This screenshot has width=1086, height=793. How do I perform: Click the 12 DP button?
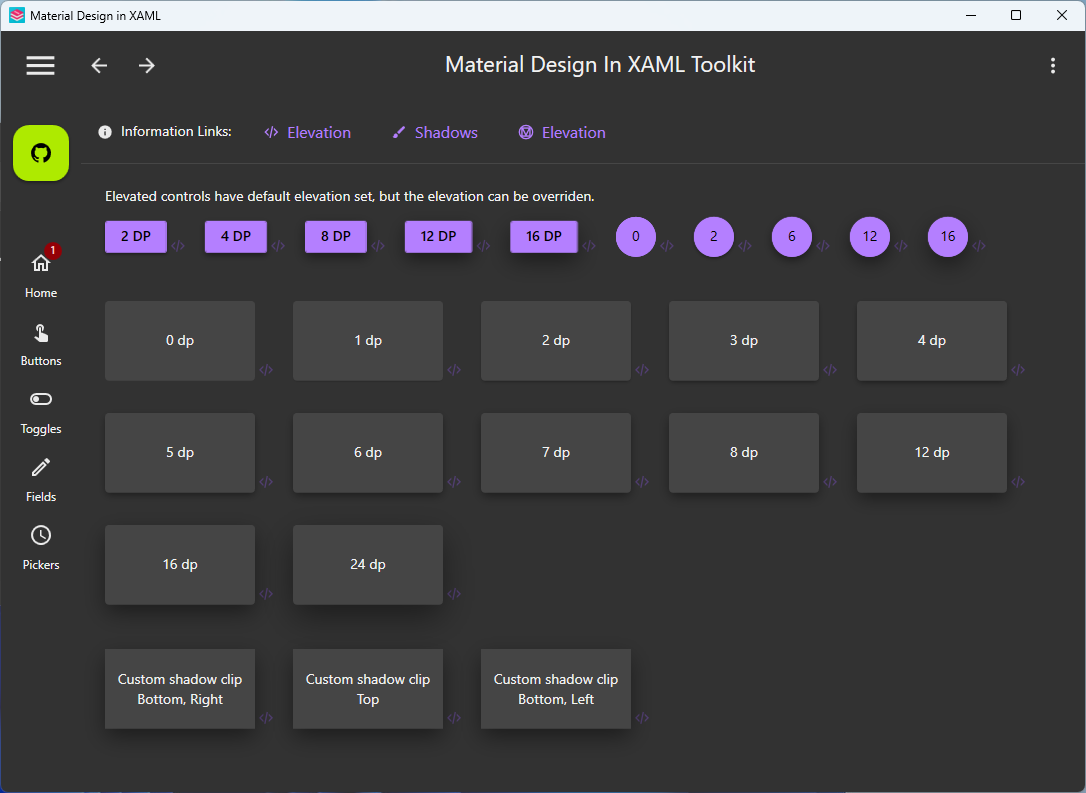click(x=438, y=237)
